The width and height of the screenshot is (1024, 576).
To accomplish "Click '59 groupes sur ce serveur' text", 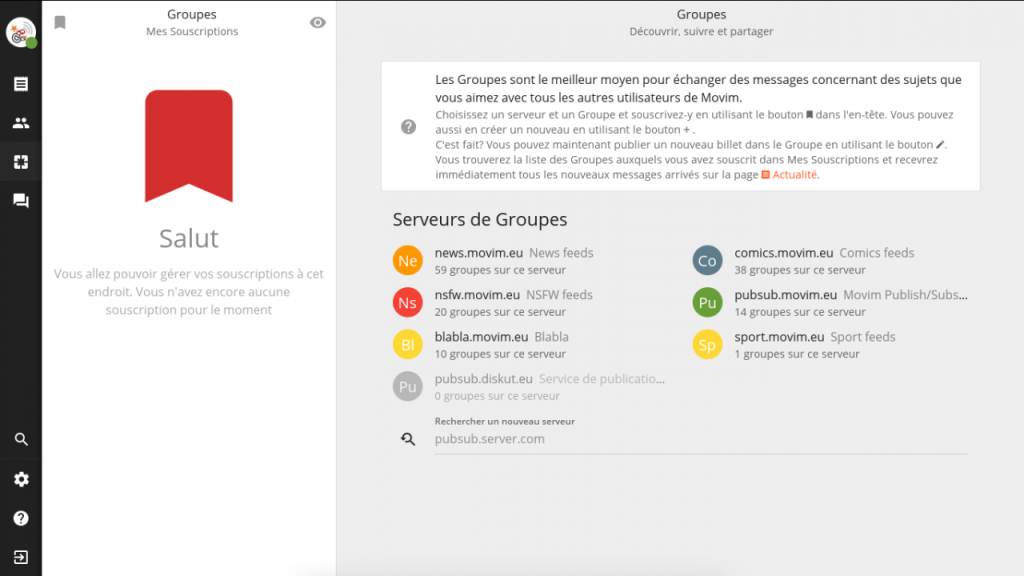I will tap(500, 270).
